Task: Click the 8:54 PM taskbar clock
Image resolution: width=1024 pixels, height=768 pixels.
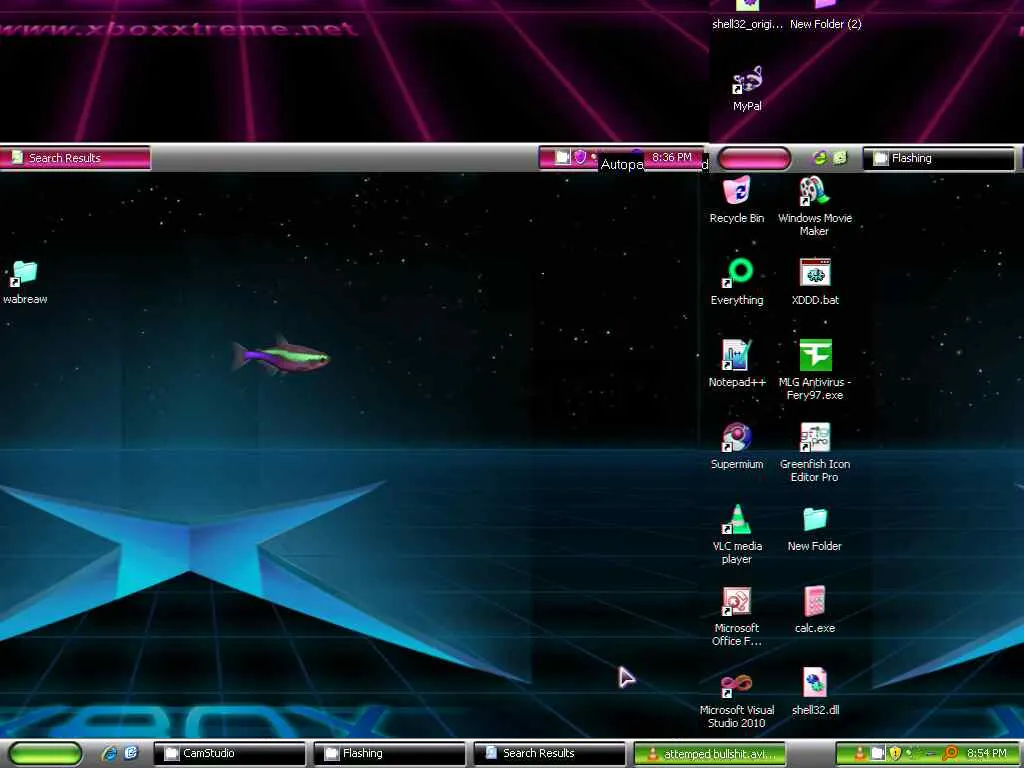Action: coord(987,754)
